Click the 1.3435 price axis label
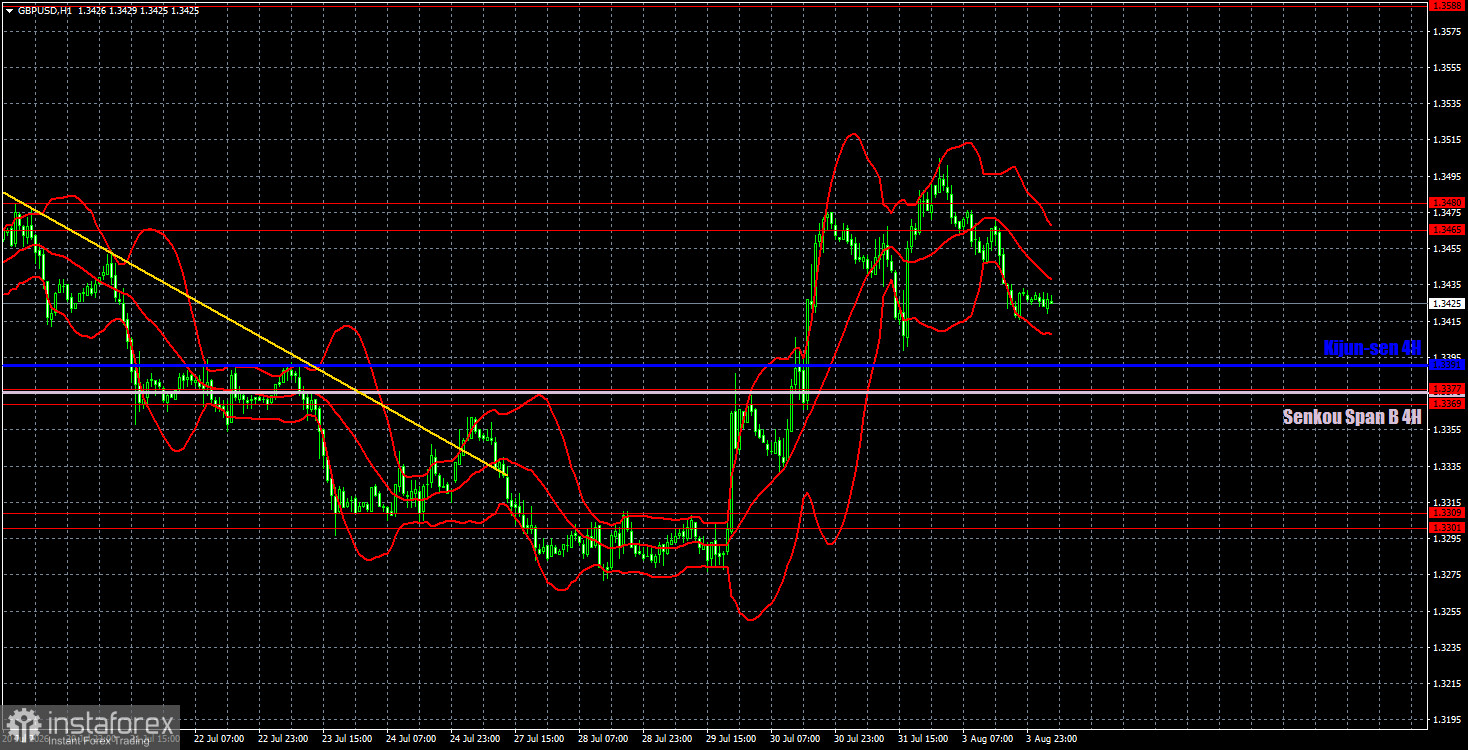1468x750 pixels. point(1447,285)
